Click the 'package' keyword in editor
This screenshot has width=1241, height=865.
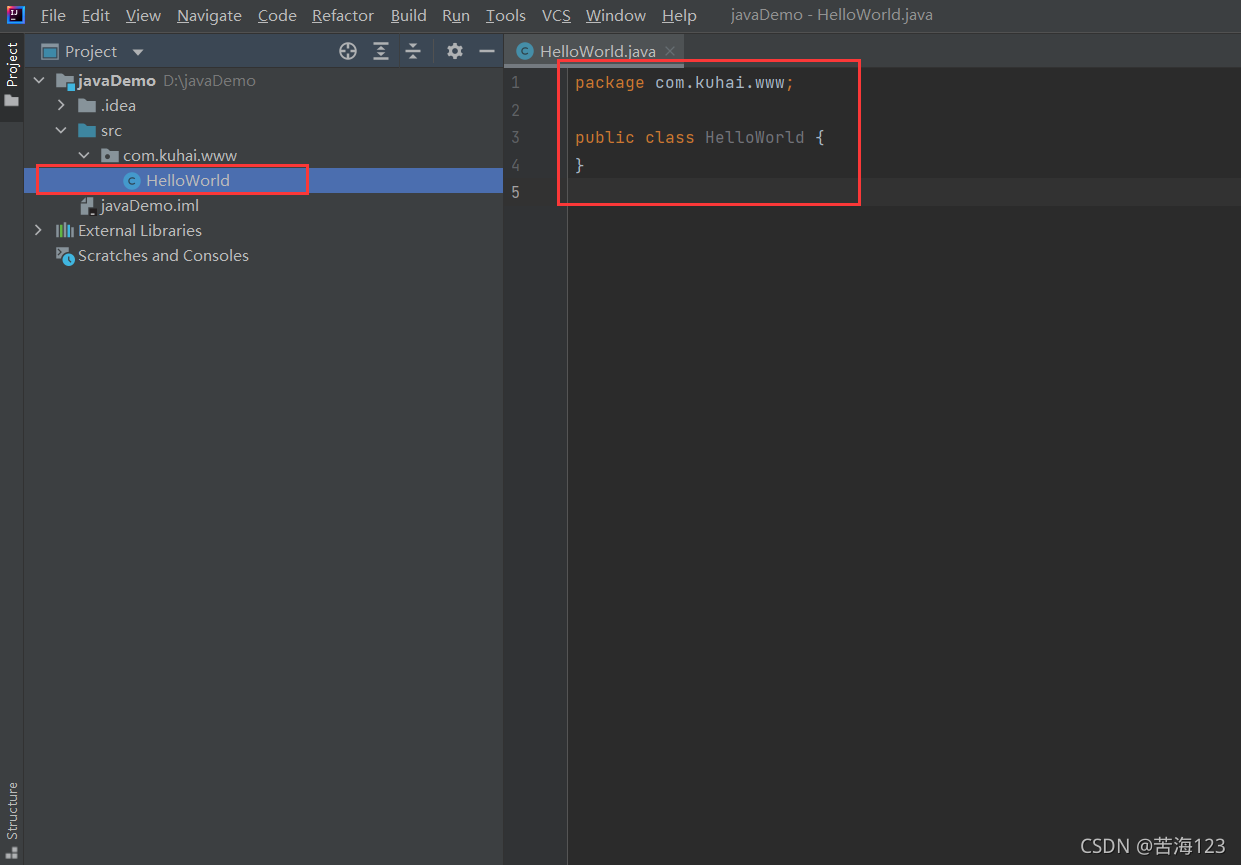(x=610, y=83)
